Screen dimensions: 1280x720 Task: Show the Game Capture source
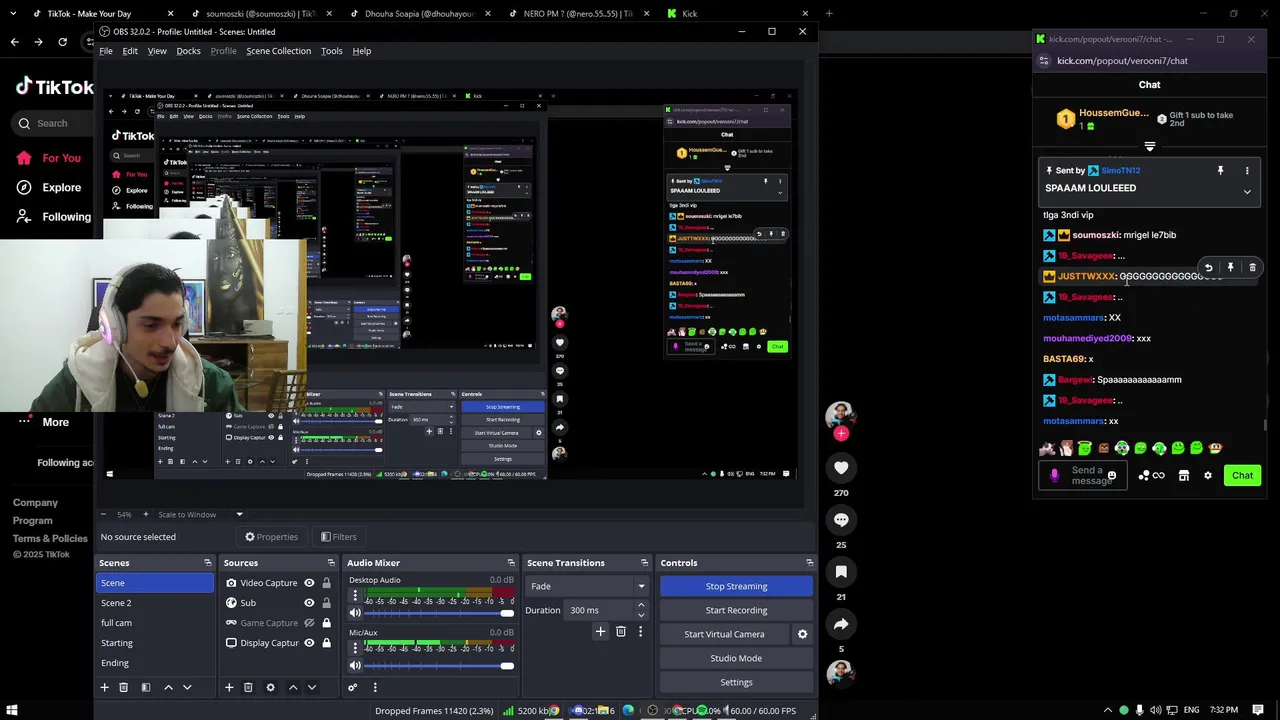click(309, 623)
